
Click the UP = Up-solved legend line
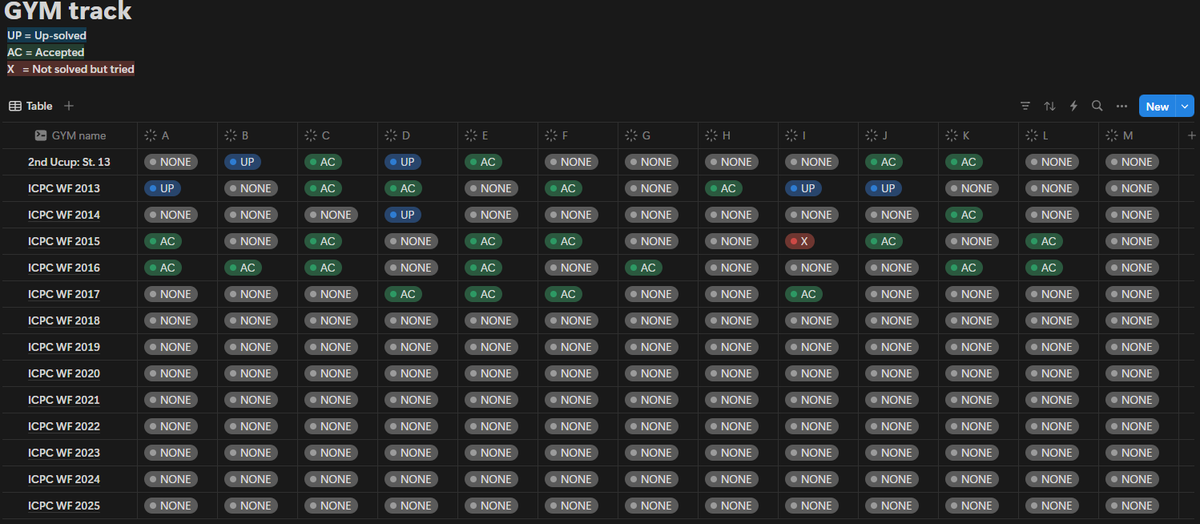tap(47, 35)
